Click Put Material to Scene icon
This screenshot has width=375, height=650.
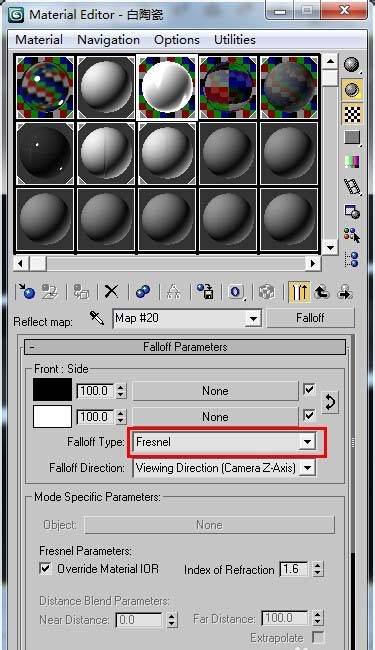click(49, 292)
